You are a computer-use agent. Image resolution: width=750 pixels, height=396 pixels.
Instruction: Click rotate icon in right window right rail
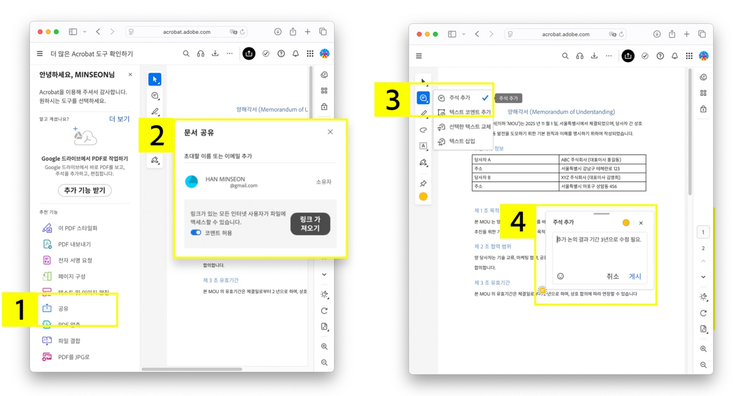click(703, 313)
